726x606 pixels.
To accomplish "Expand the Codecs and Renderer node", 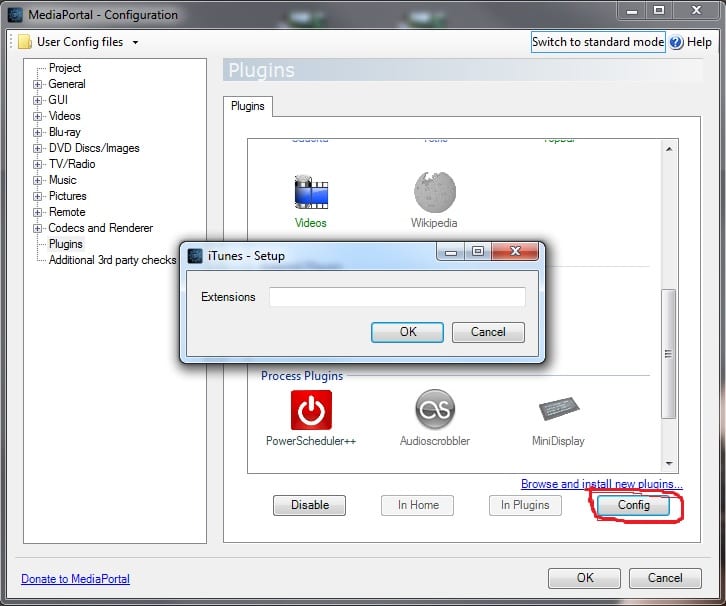I will coord(38,229).
